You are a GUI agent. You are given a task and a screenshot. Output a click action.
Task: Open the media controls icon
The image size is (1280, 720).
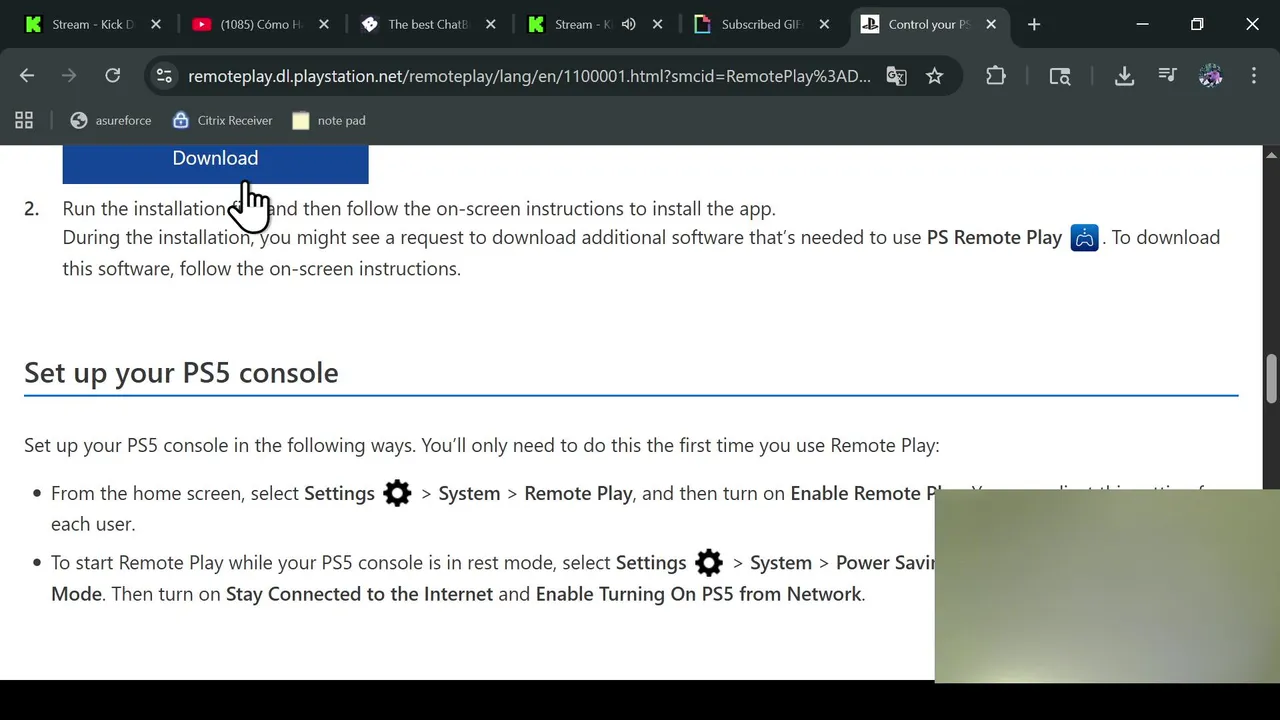tap(1167, 76)
